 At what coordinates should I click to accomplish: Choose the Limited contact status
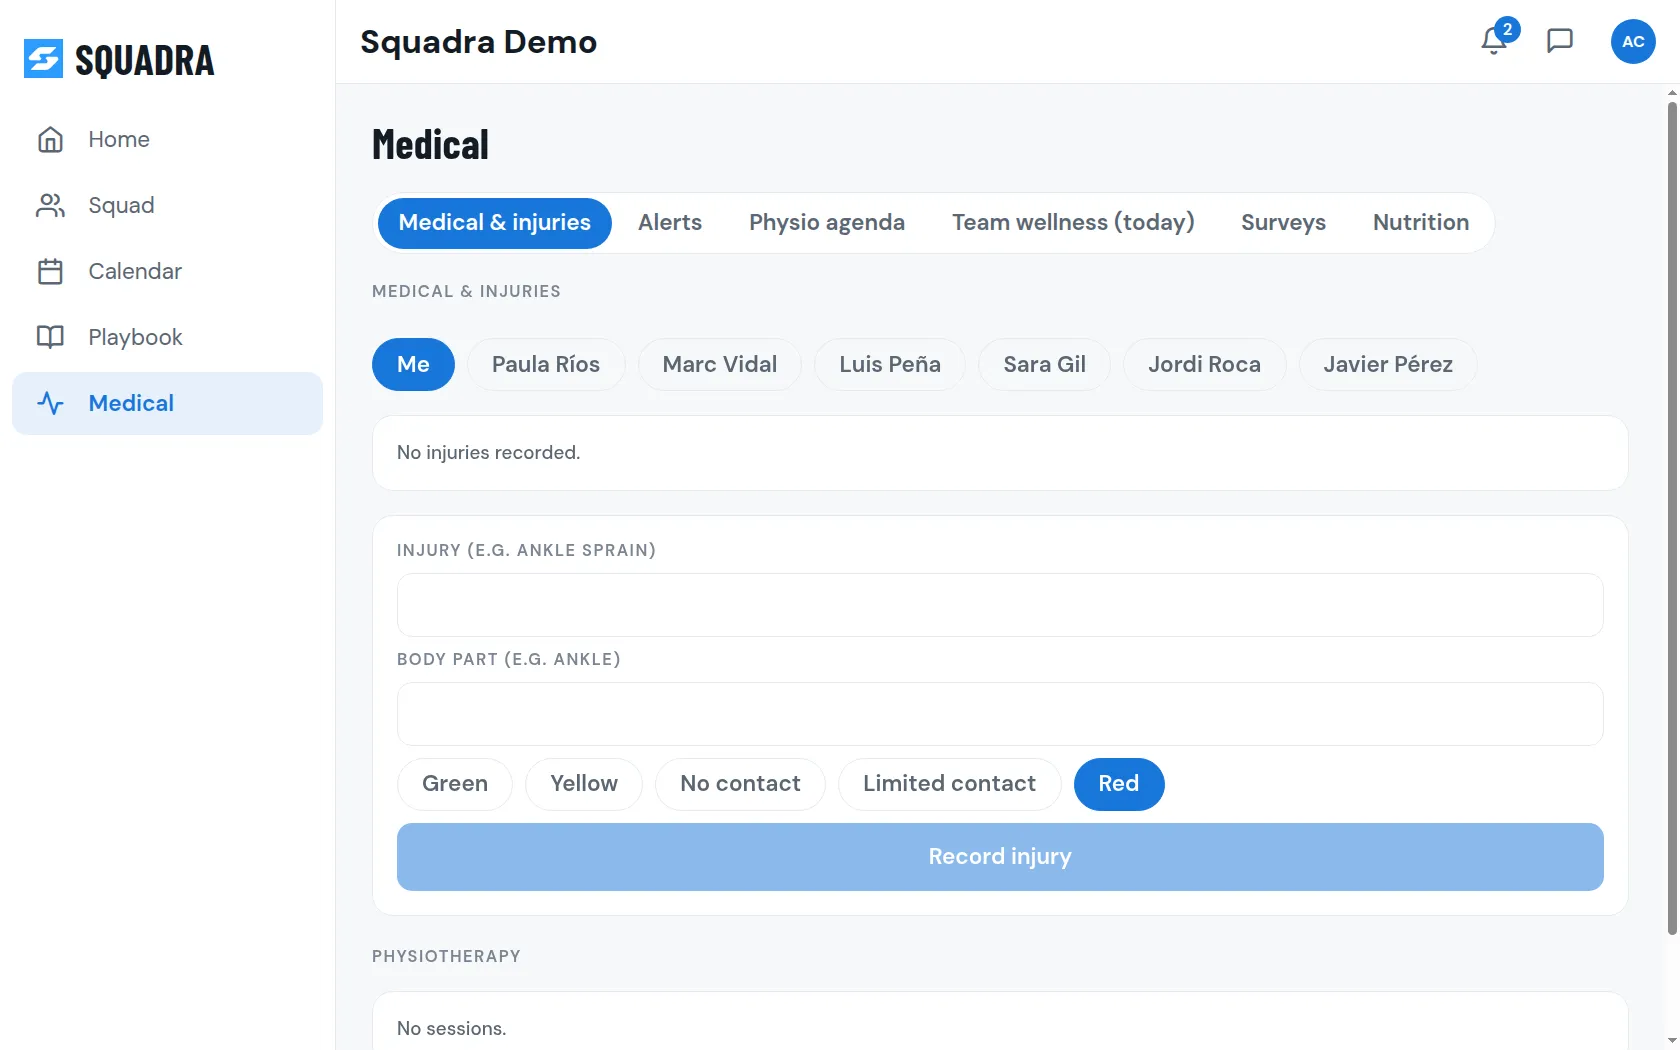click(x=949, y=784)
